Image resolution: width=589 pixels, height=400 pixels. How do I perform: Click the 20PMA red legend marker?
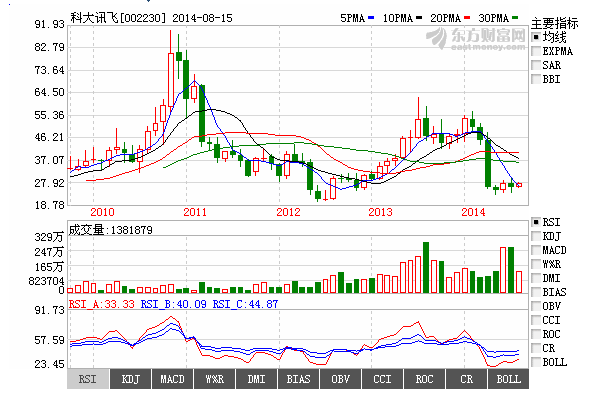467,18
